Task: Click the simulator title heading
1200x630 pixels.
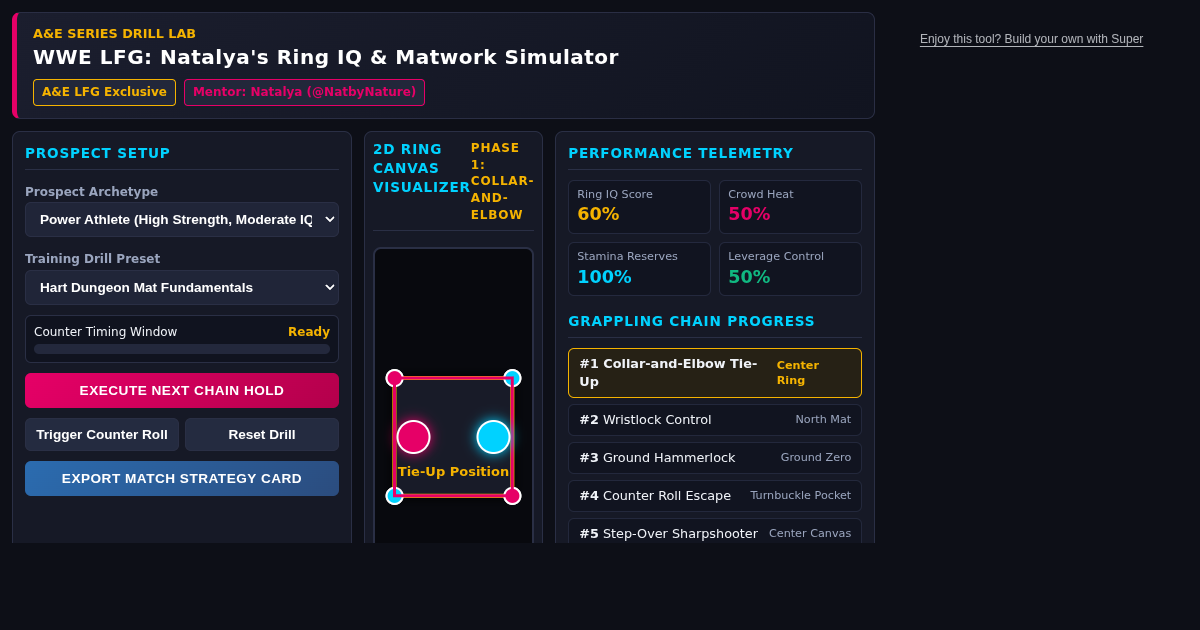Action: 326,57
